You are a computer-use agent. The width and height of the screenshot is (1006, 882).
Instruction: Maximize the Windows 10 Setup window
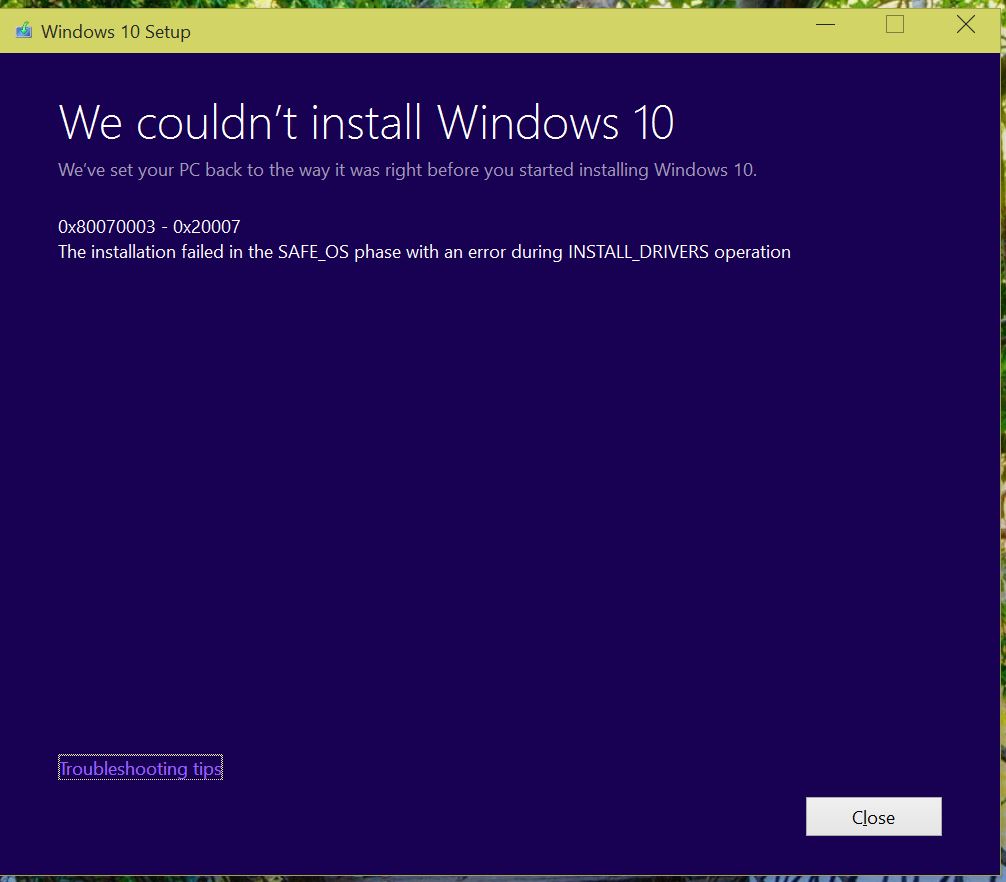click(894, 25)
